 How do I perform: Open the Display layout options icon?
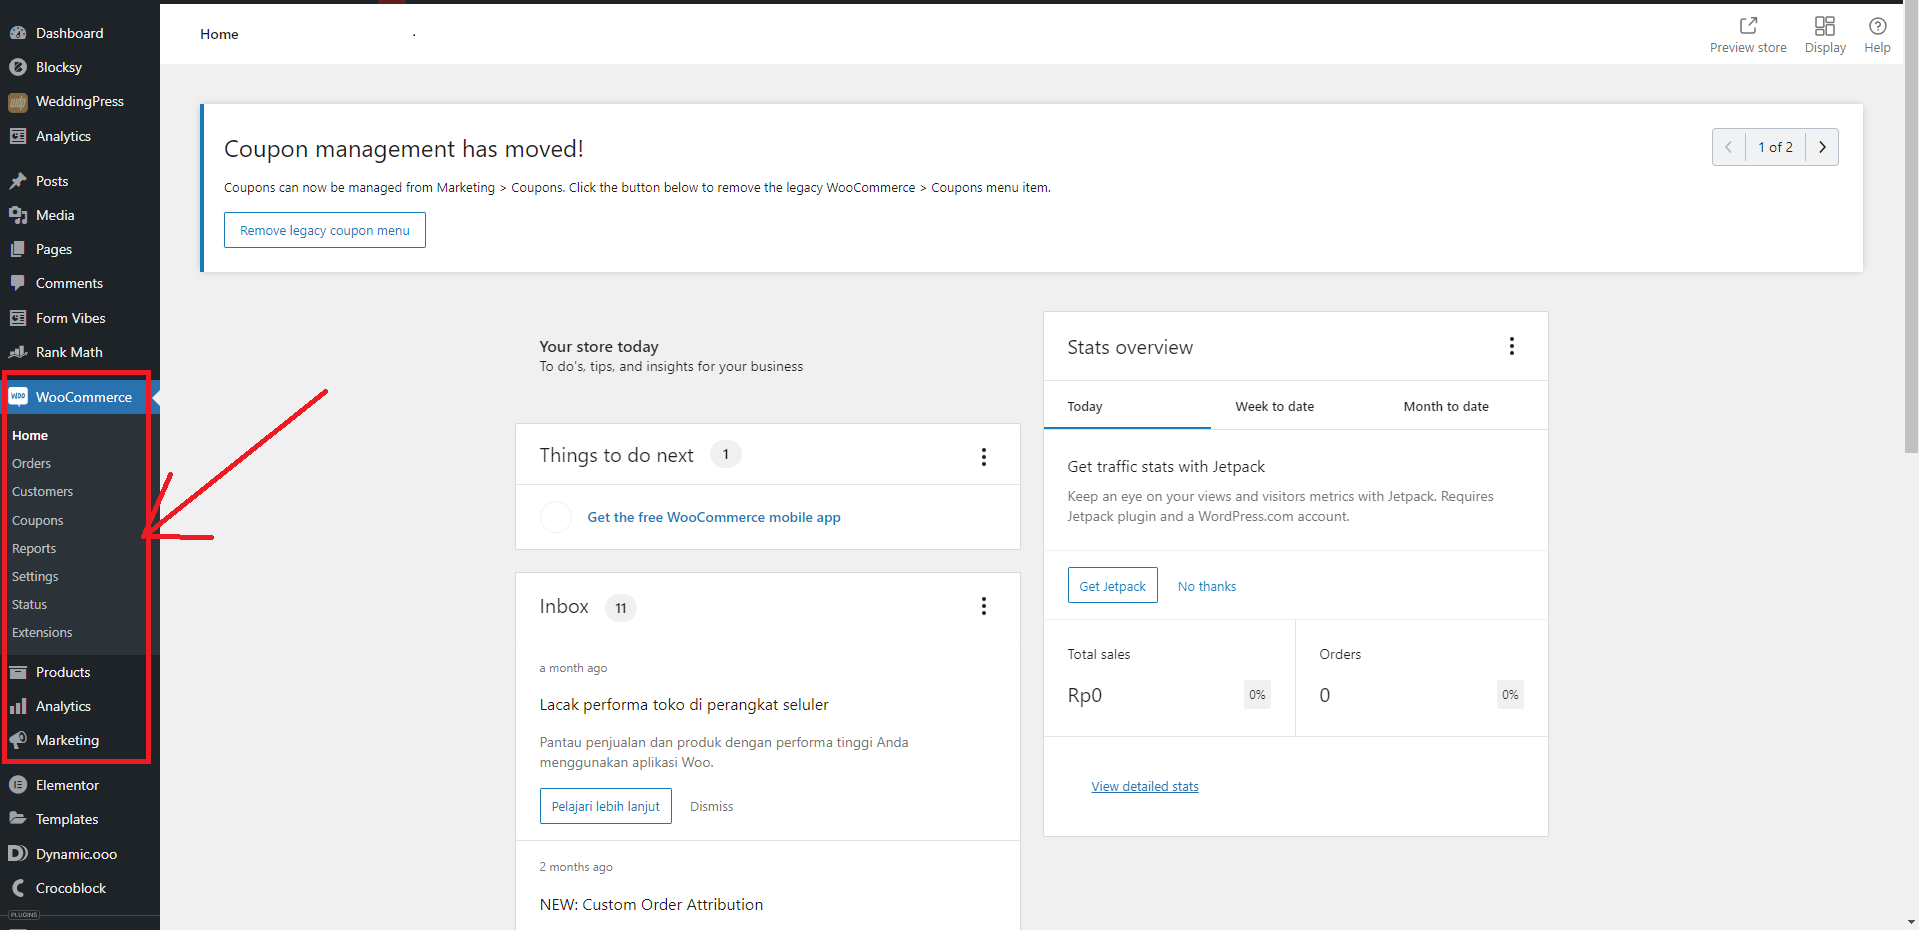1824,26
